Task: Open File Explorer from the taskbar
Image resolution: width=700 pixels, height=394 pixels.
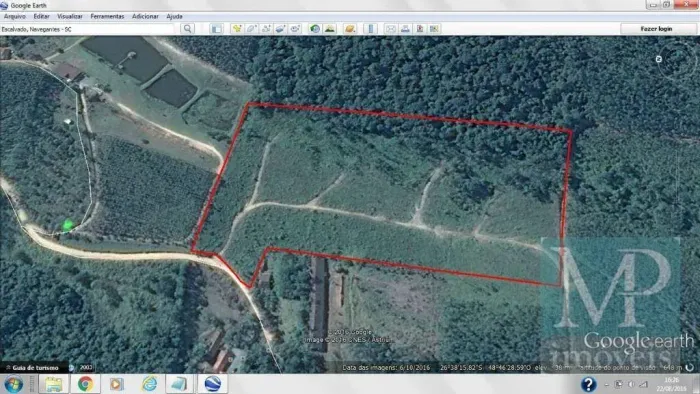Action: click(54, 384)
